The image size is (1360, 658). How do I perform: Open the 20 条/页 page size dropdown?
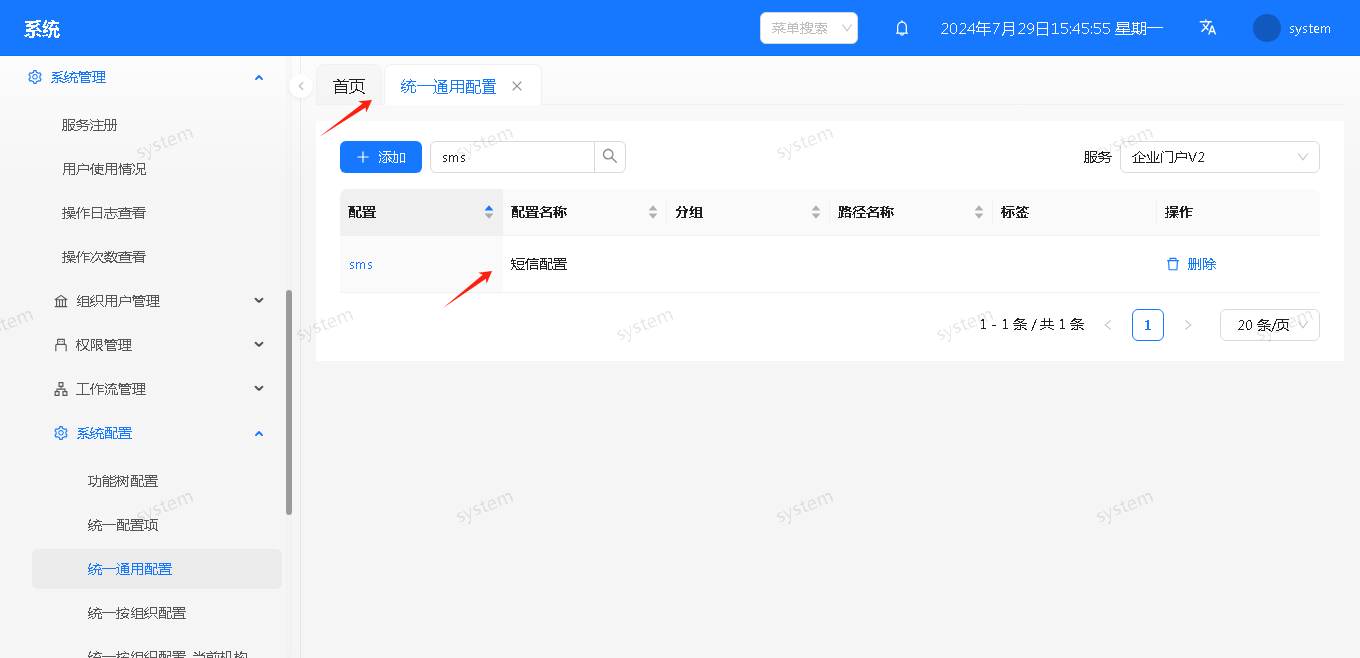click(x=1269, y=325)
